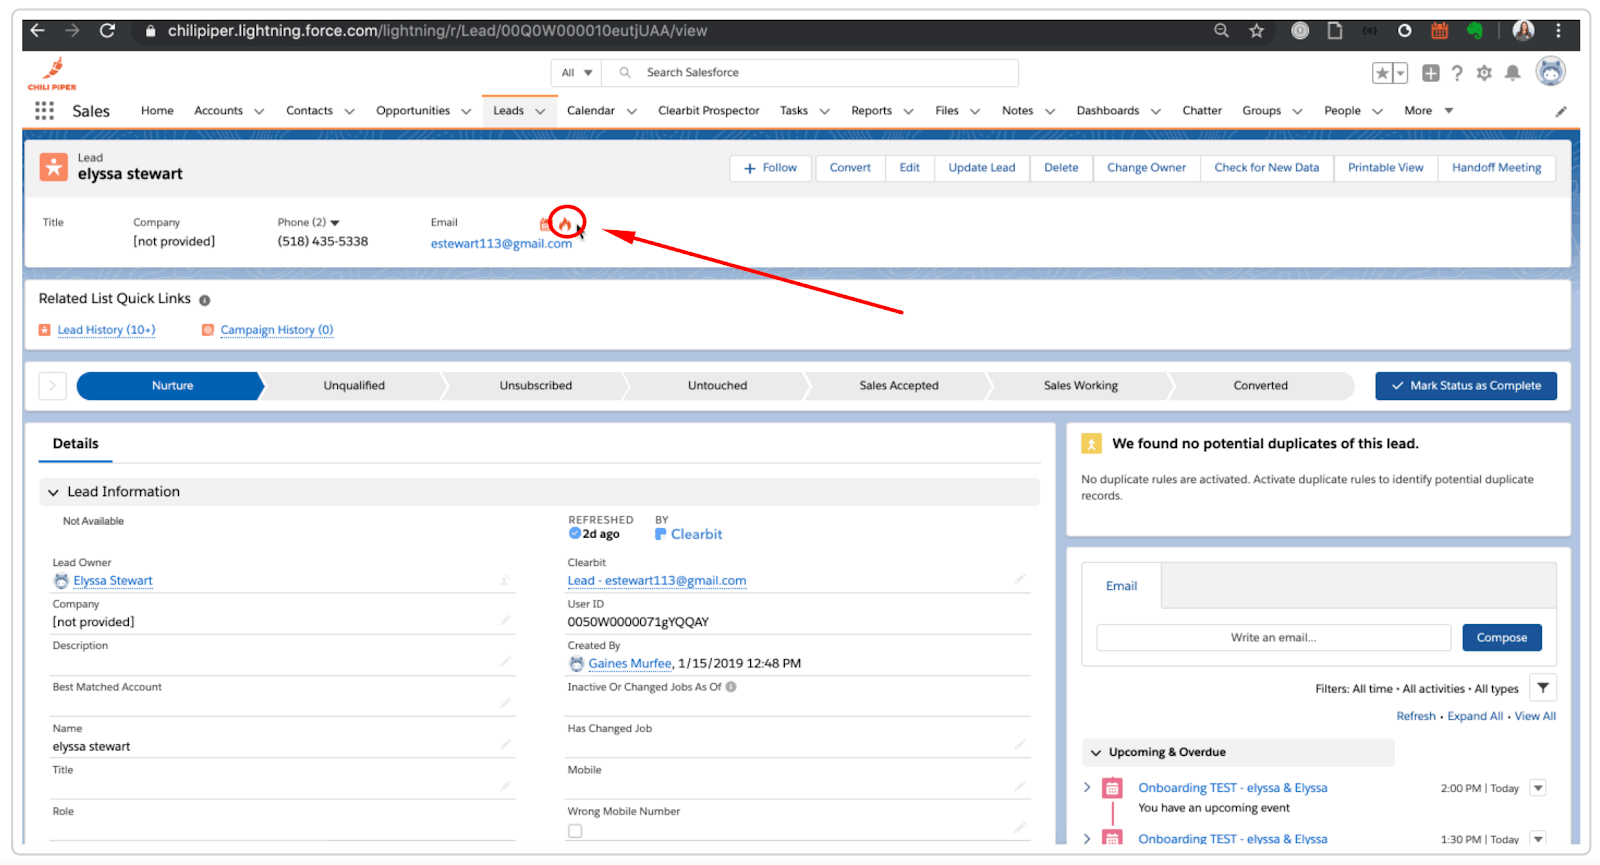
Task: Open the Reports tab
Action: pos(872,111)
